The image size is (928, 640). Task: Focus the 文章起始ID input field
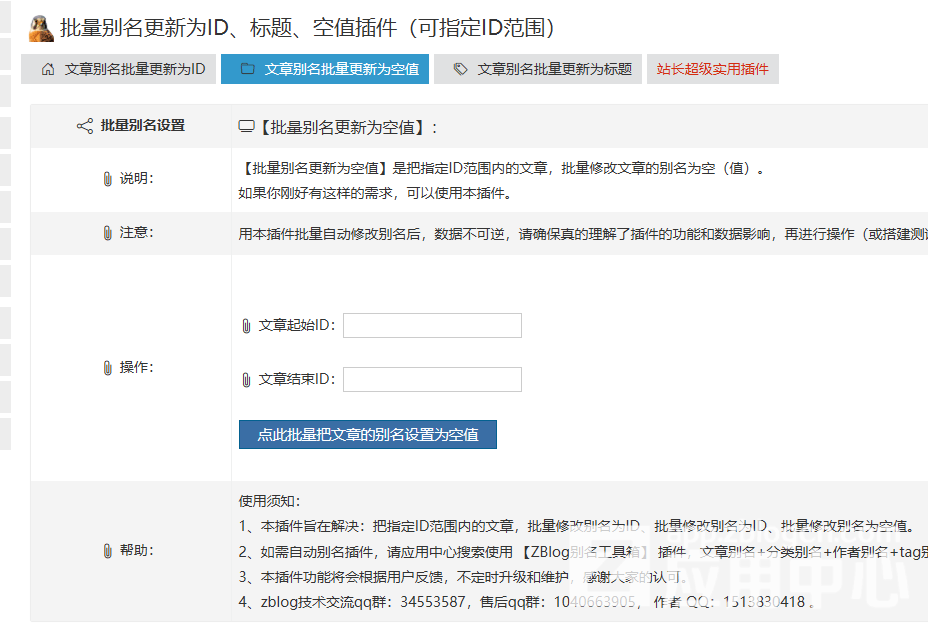432,326
